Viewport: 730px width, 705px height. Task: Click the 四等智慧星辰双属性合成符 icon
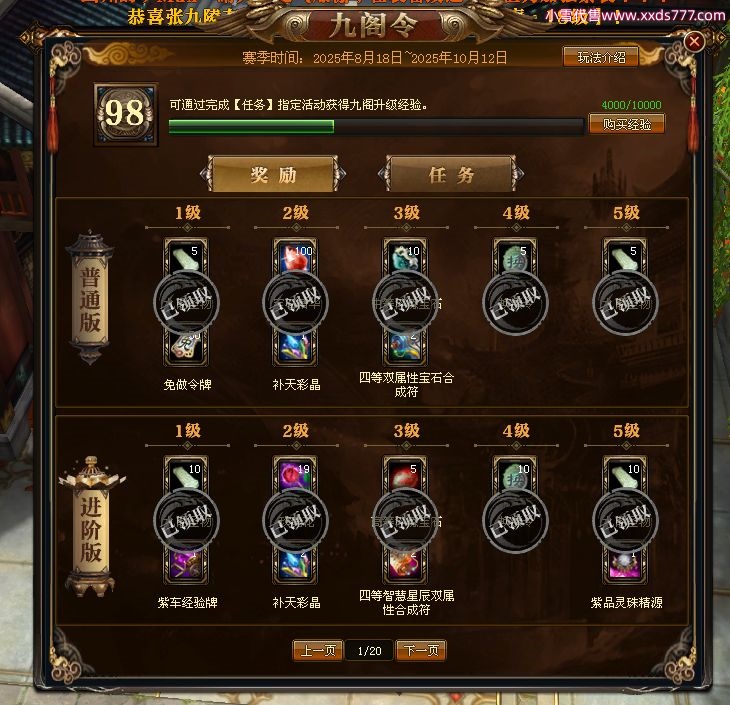(x=405, y=566)
